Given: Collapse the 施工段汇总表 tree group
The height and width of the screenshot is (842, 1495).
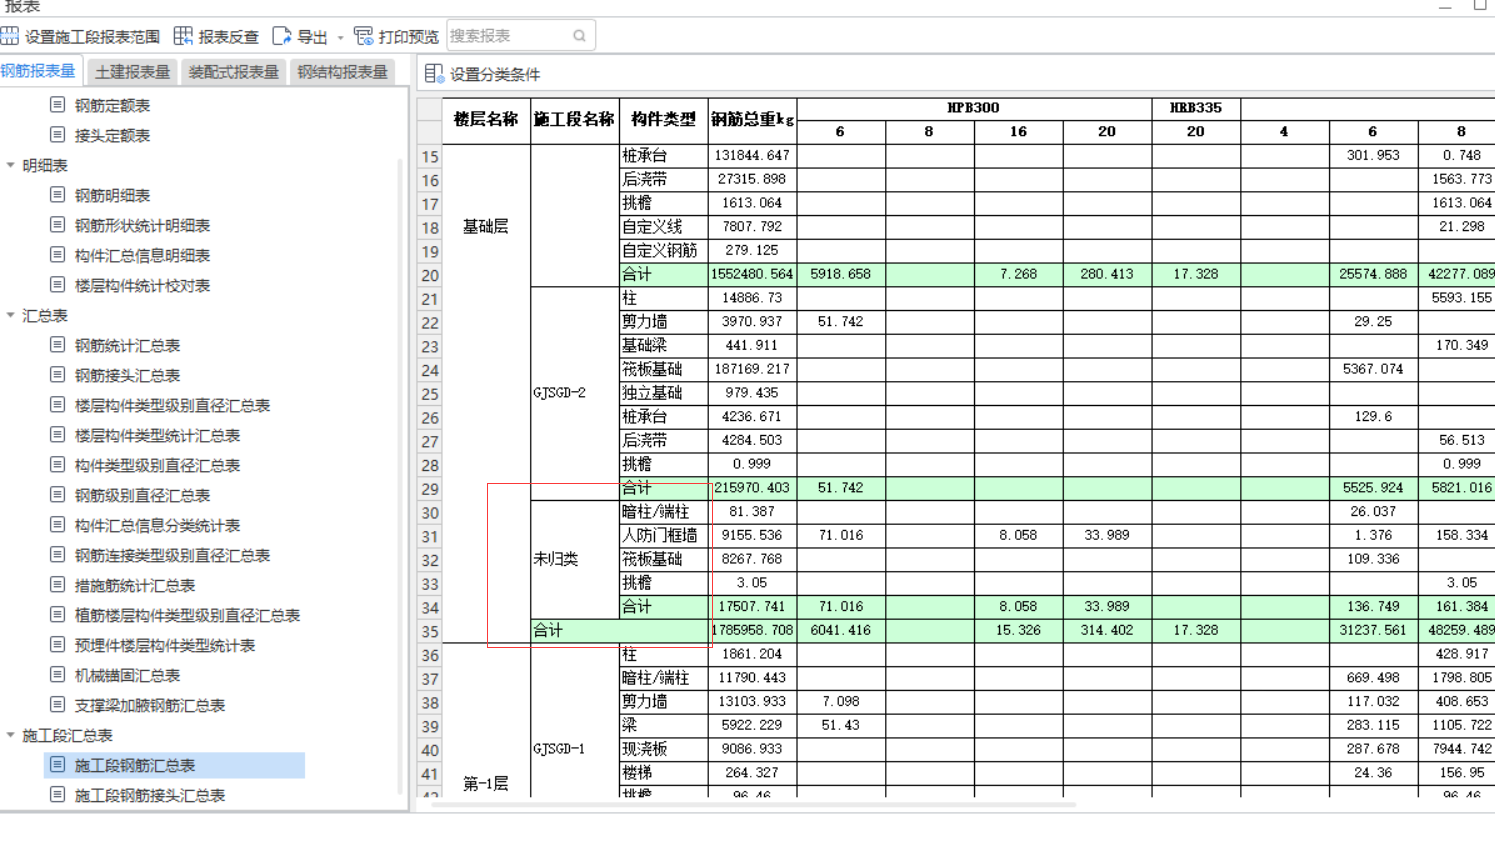Looking at the screenshot, I should (11, 735).
